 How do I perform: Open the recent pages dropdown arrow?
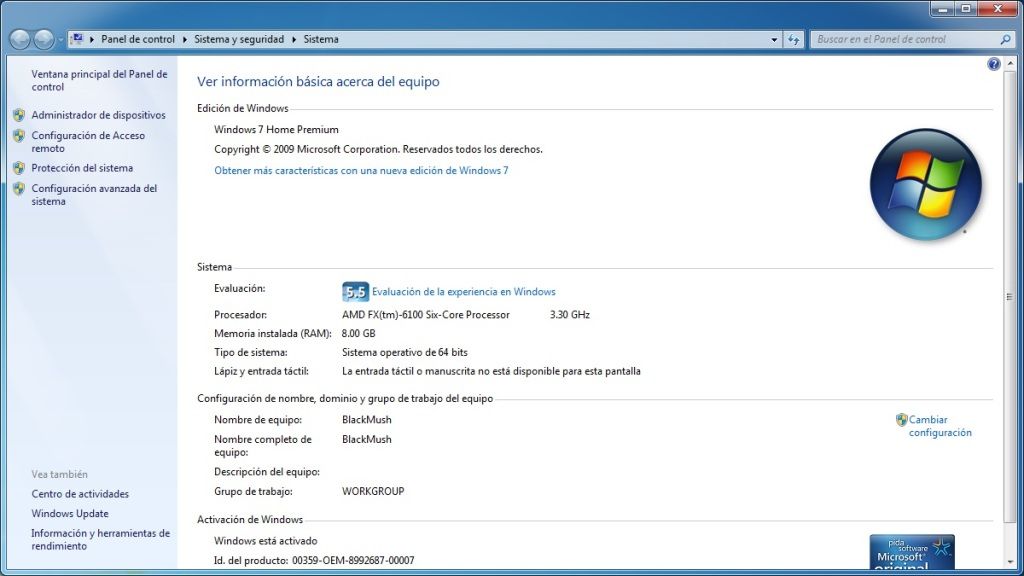[x=60, y=40]
